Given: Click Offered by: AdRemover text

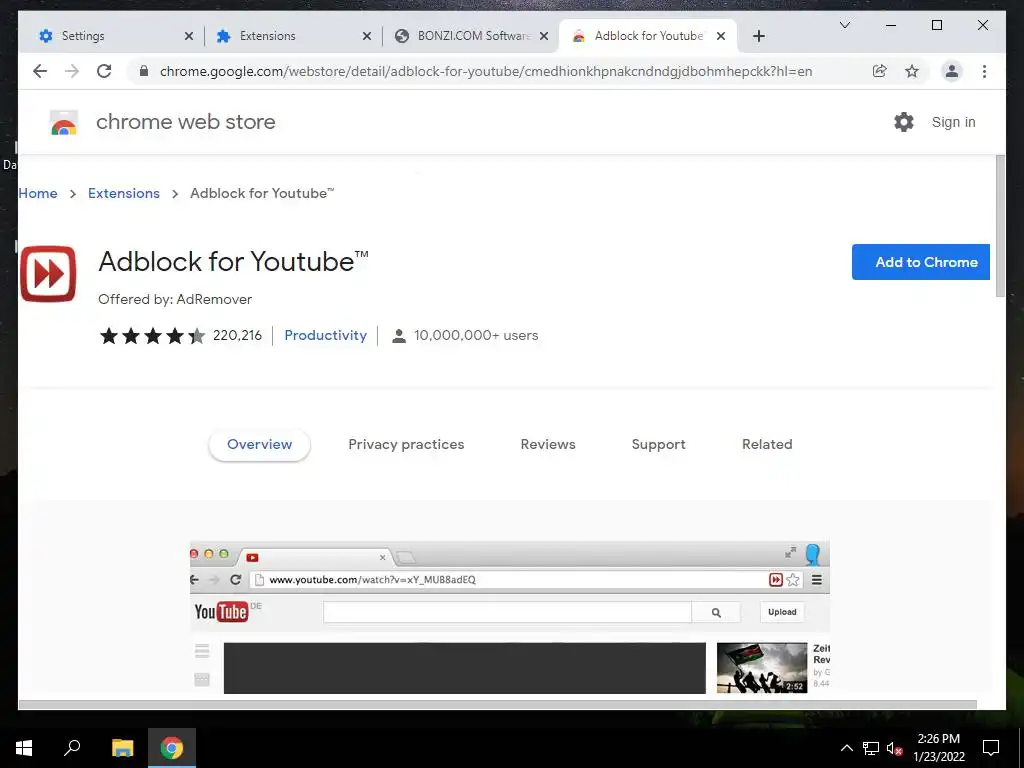Looking at the screenshot, I should point(175,299).
